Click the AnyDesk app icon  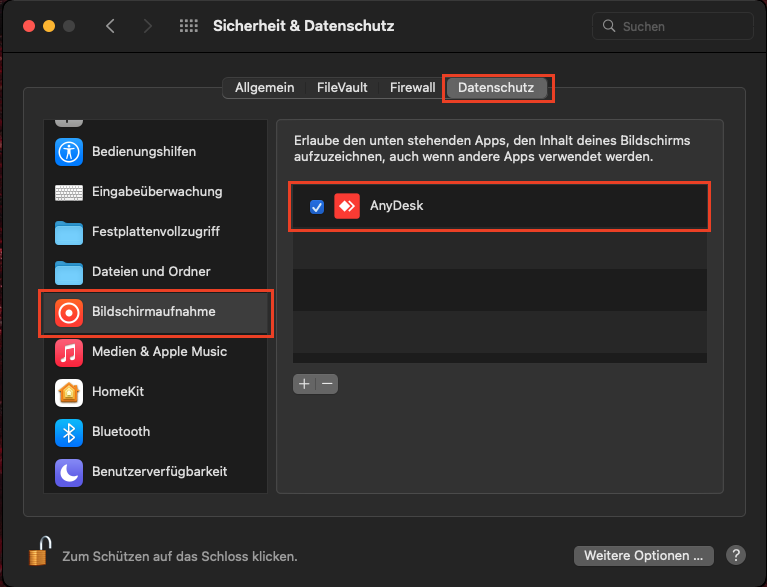[347, 206]
